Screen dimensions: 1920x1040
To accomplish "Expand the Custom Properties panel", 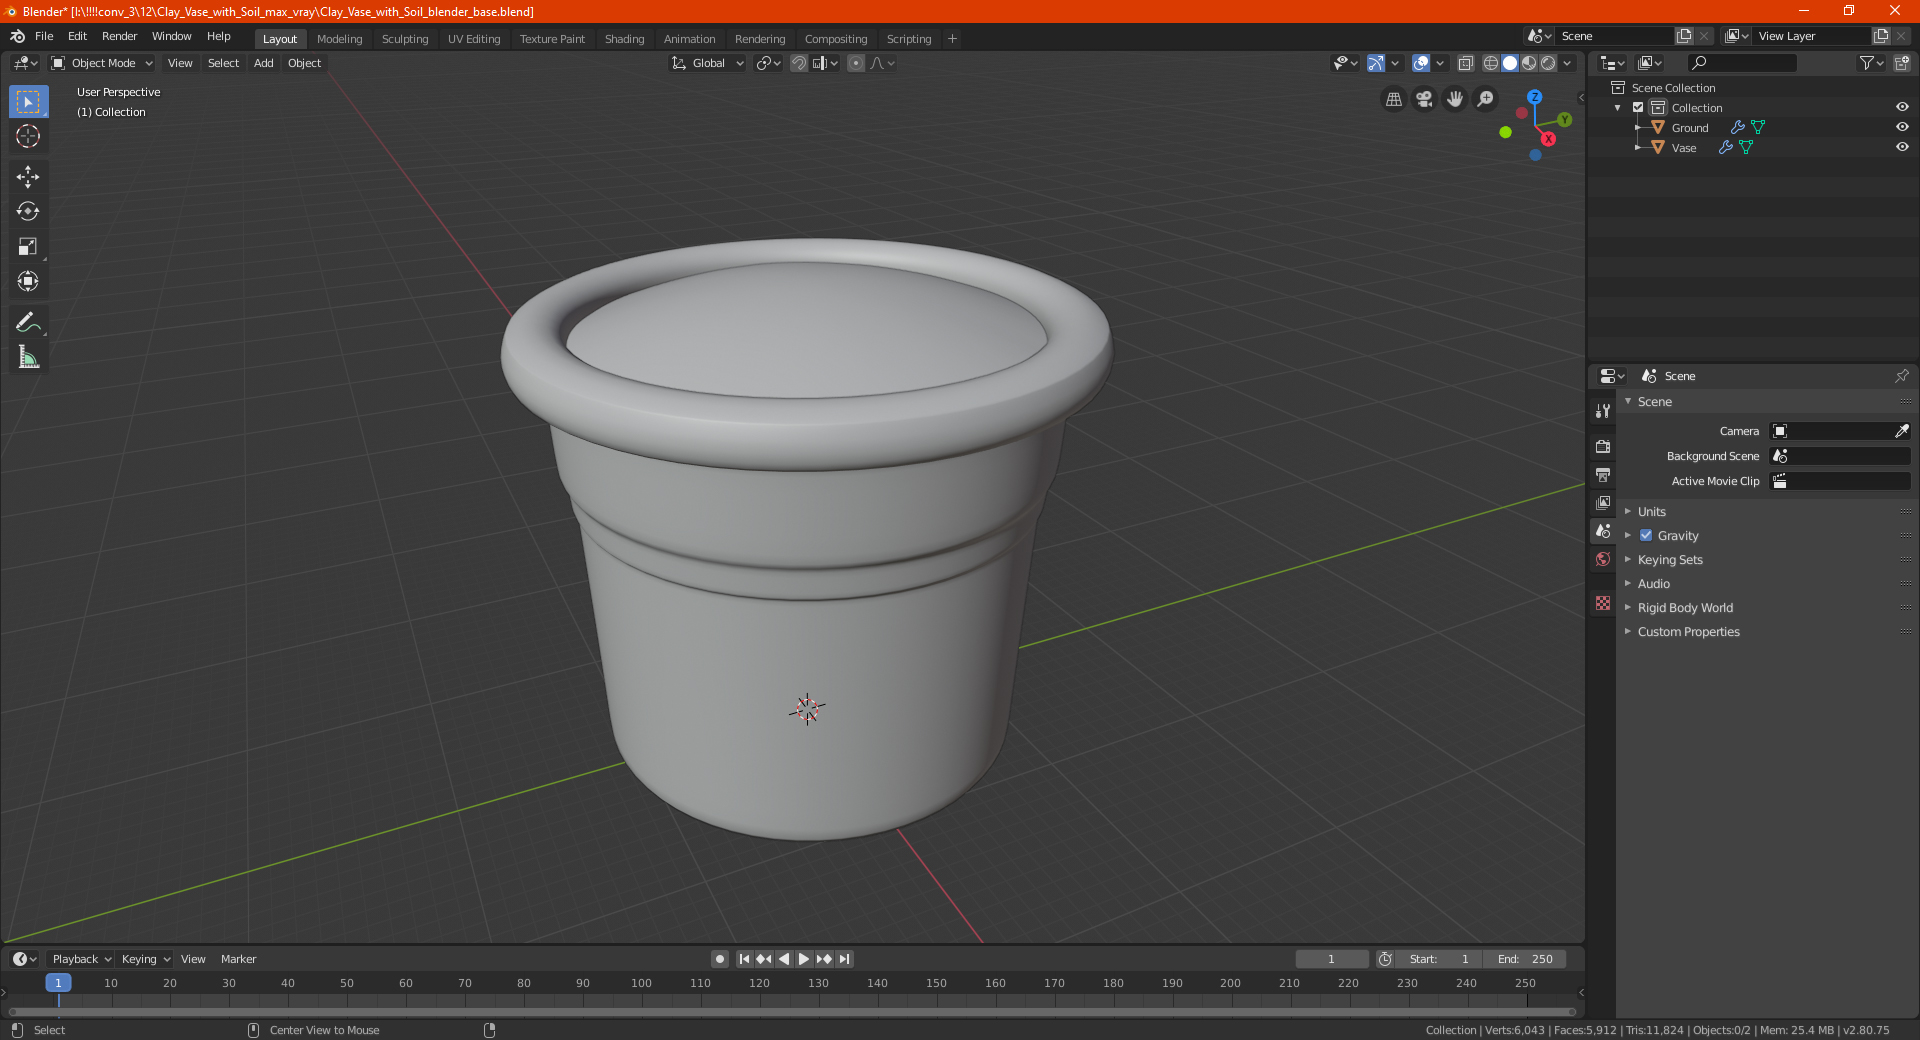I will (1688, 631).
